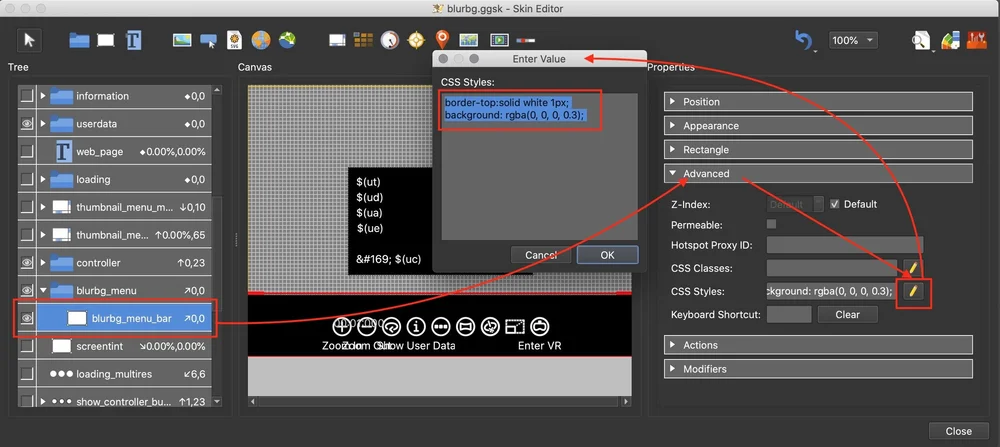Hide blurbg_menu_bar via its eye icon

click(26, 318)
